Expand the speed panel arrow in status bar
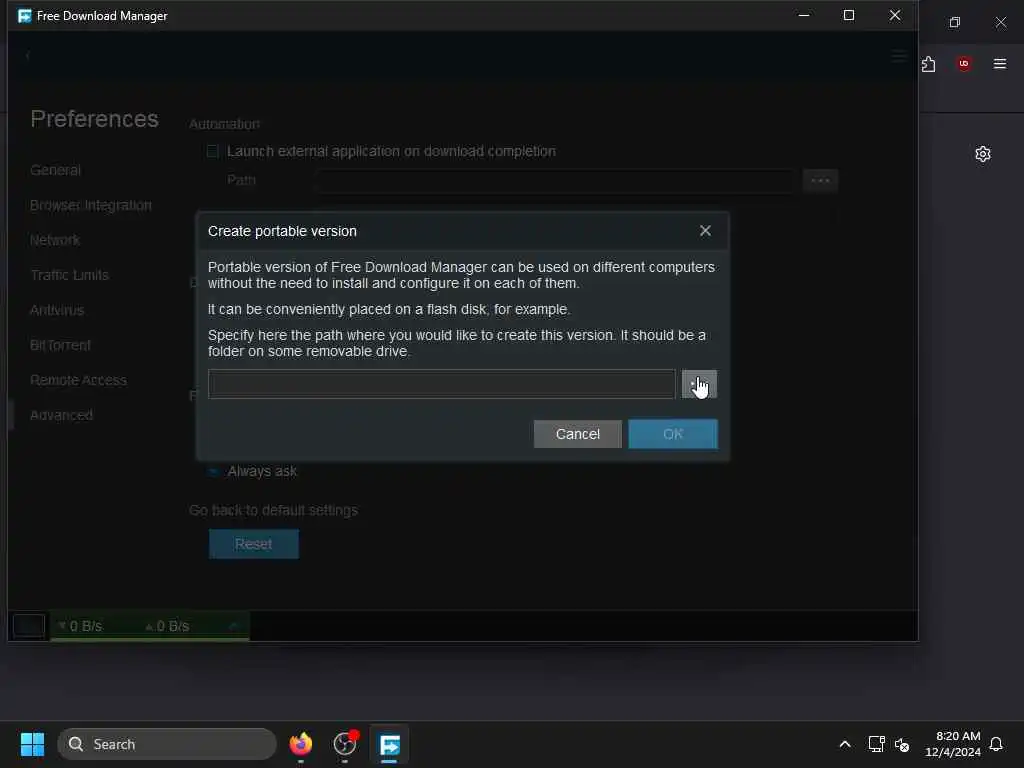This screenshot has height=768, width=1024. 234,626
